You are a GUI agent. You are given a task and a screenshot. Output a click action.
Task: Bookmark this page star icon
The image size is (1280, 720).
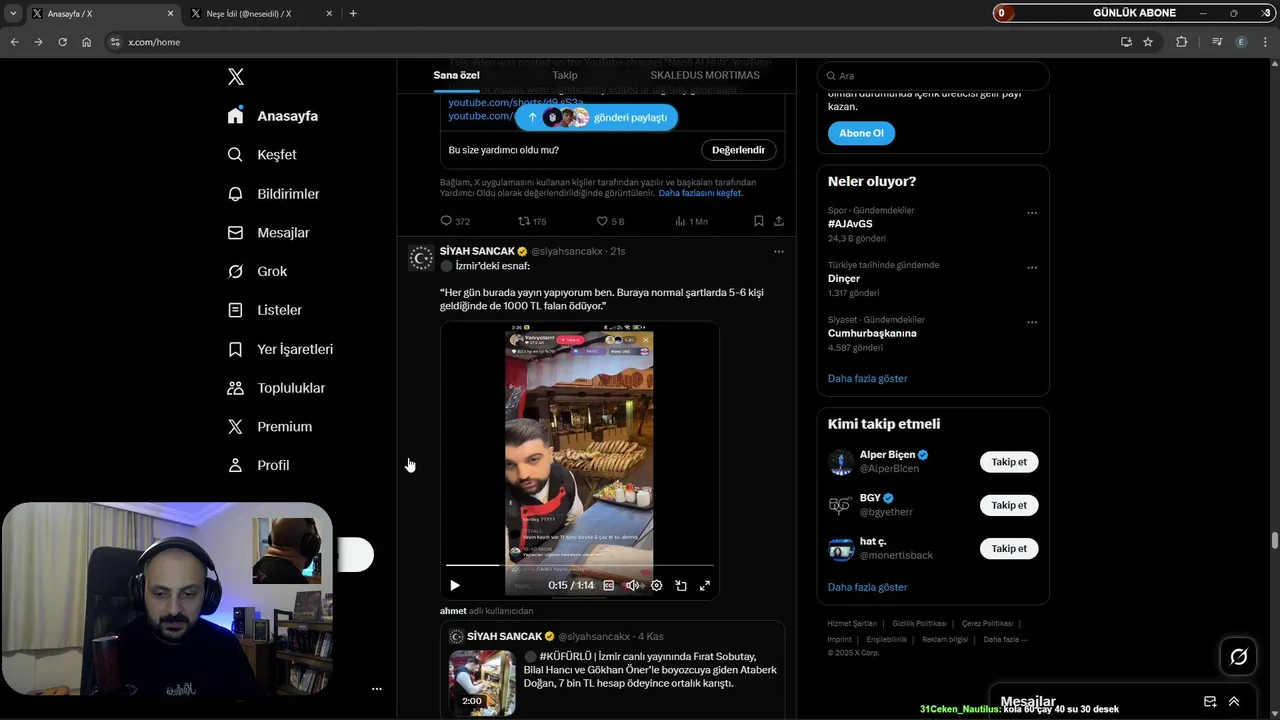pos(1148,42)
